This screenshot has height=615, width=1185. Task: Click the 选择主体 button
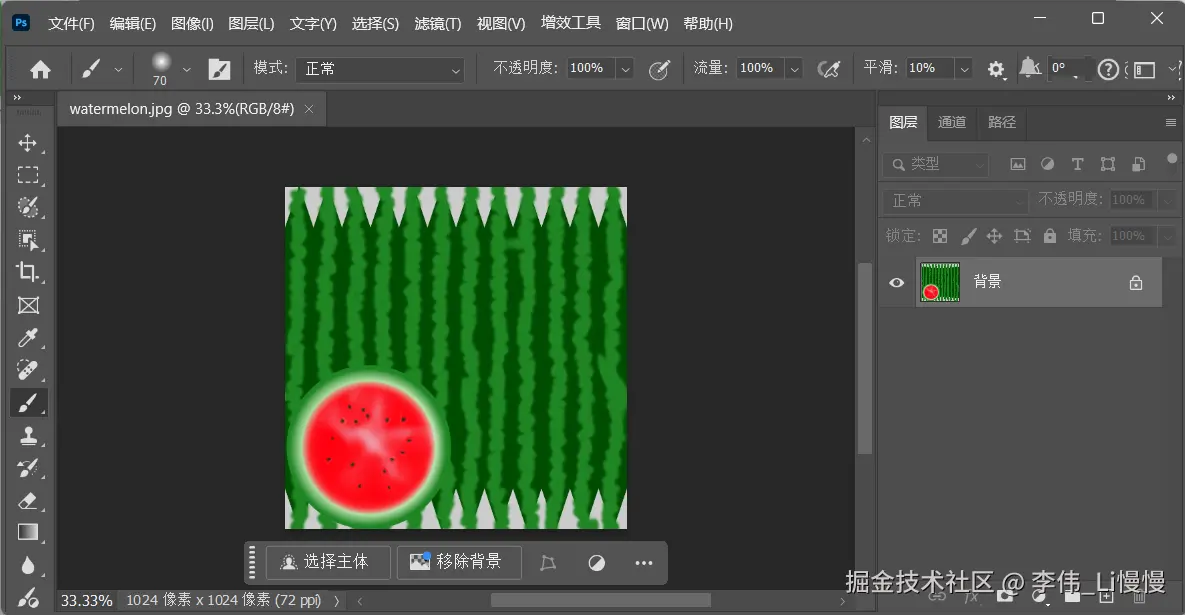(328, 562)
